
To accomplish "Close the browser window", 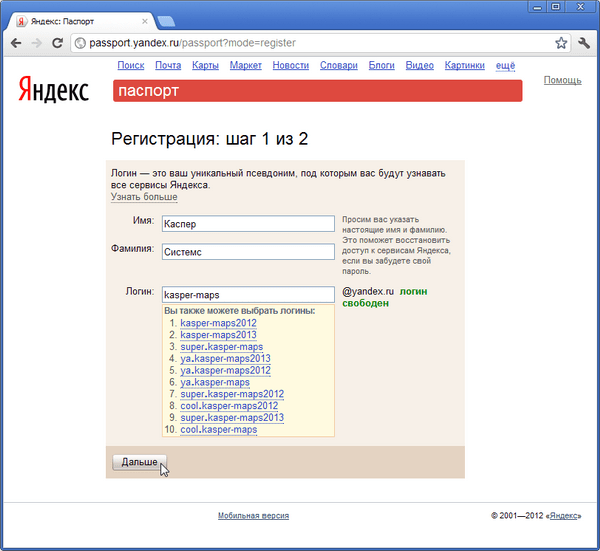I will click(x=580, y=7).
